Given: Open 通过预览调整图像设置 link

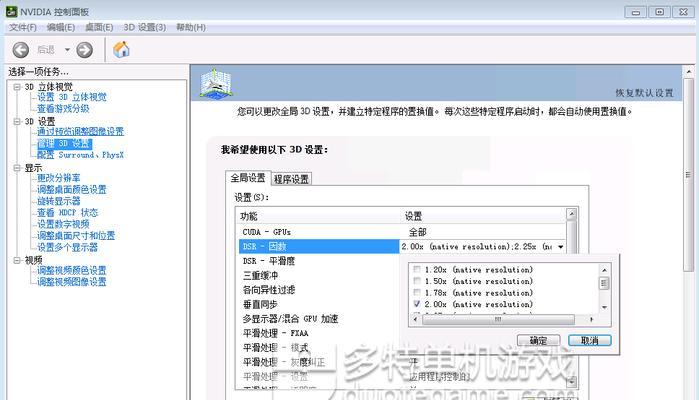Looking at the screenshot, I should pyautogui.click(x=80, y=132).
